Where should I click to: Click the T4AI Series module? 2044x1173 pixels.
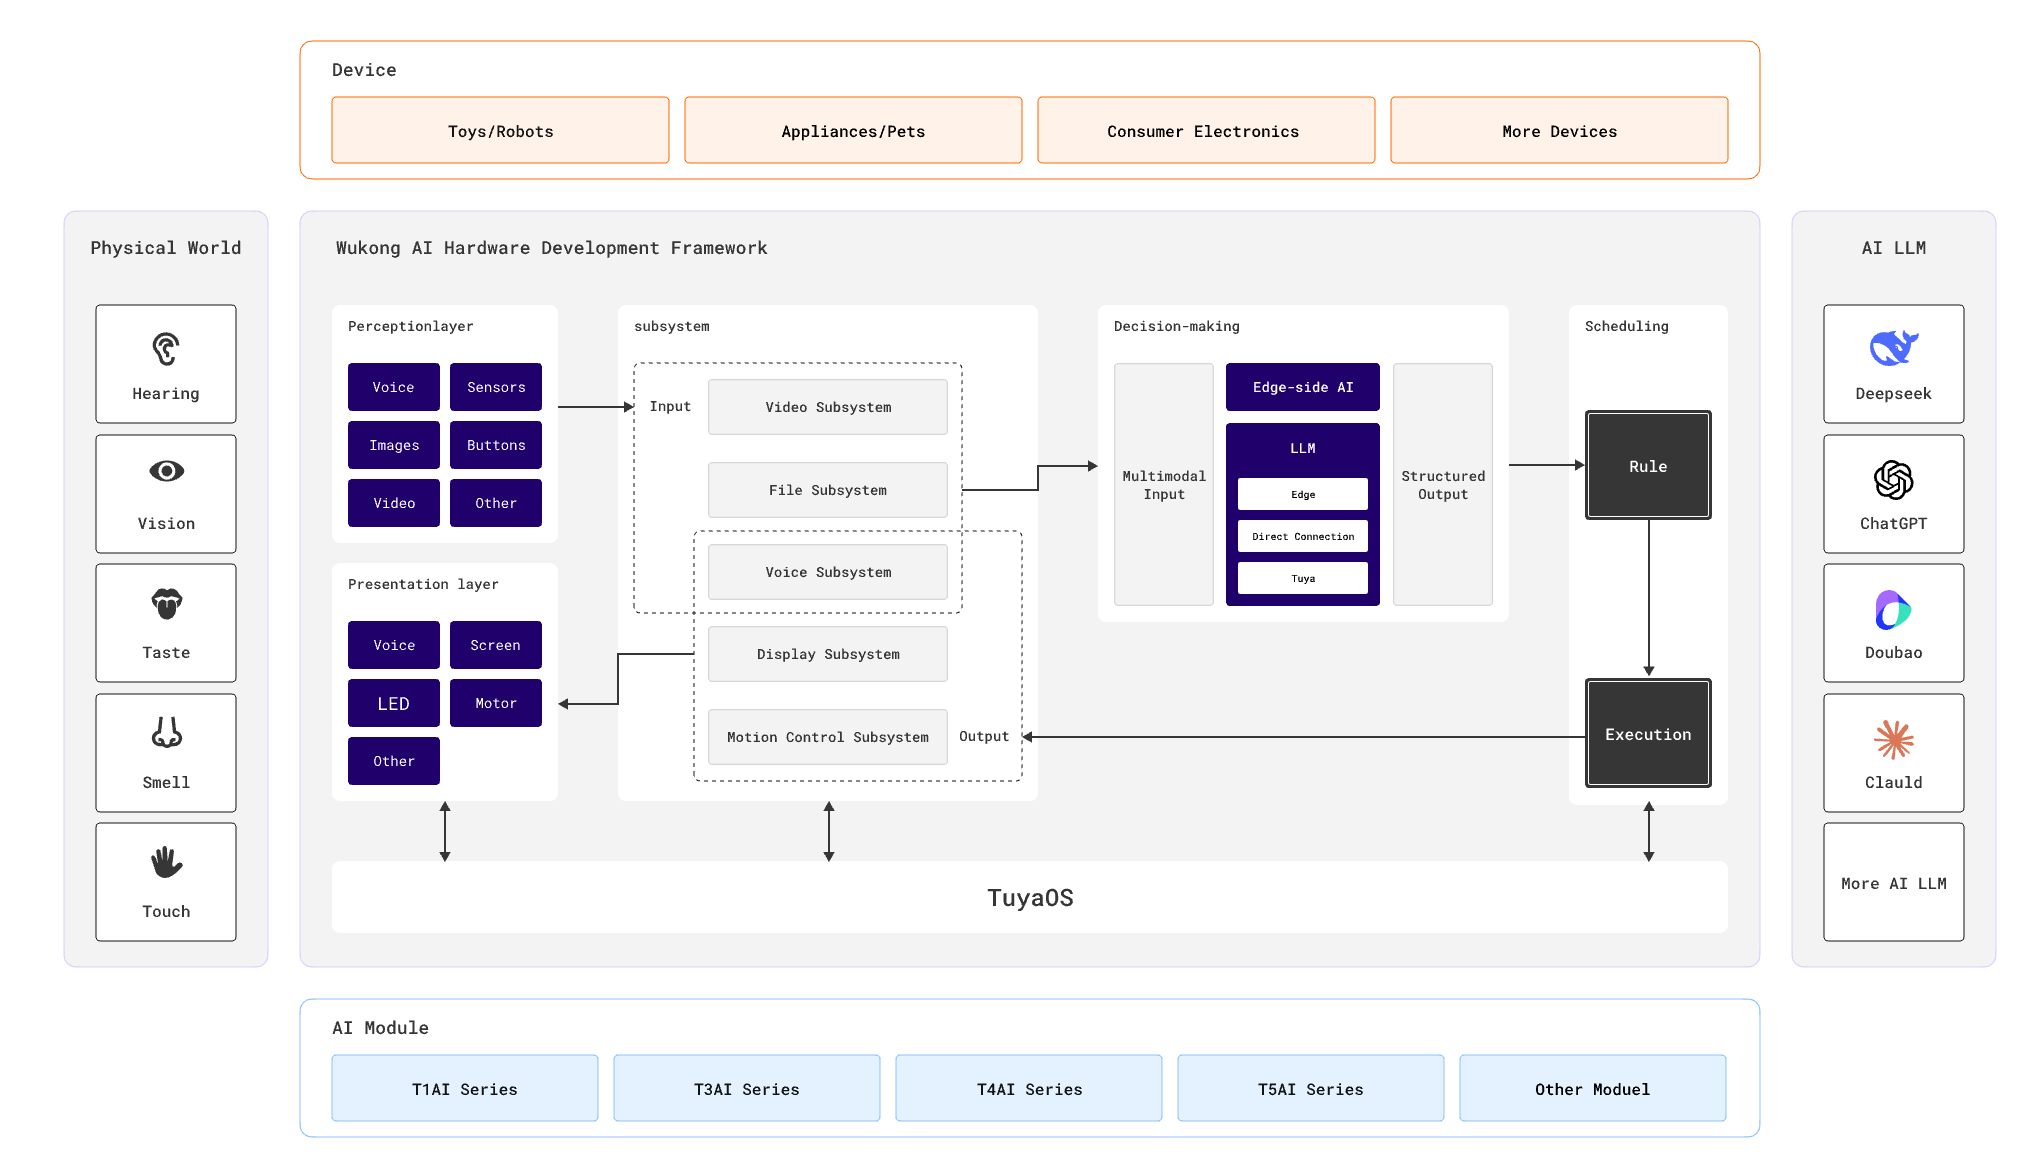(1029, 1088)
